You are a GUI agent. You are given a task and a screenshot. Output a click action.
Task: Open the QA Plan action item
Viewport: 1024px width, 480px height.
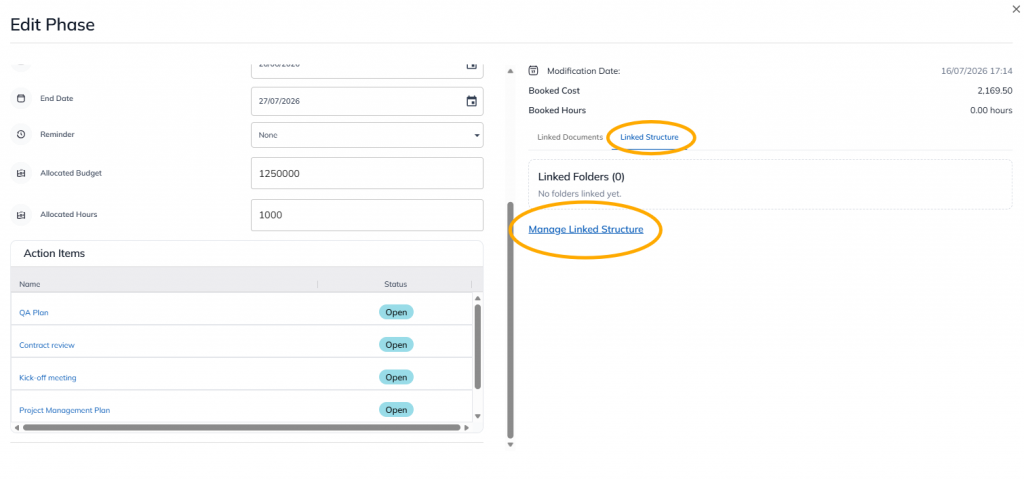point(34,312)
